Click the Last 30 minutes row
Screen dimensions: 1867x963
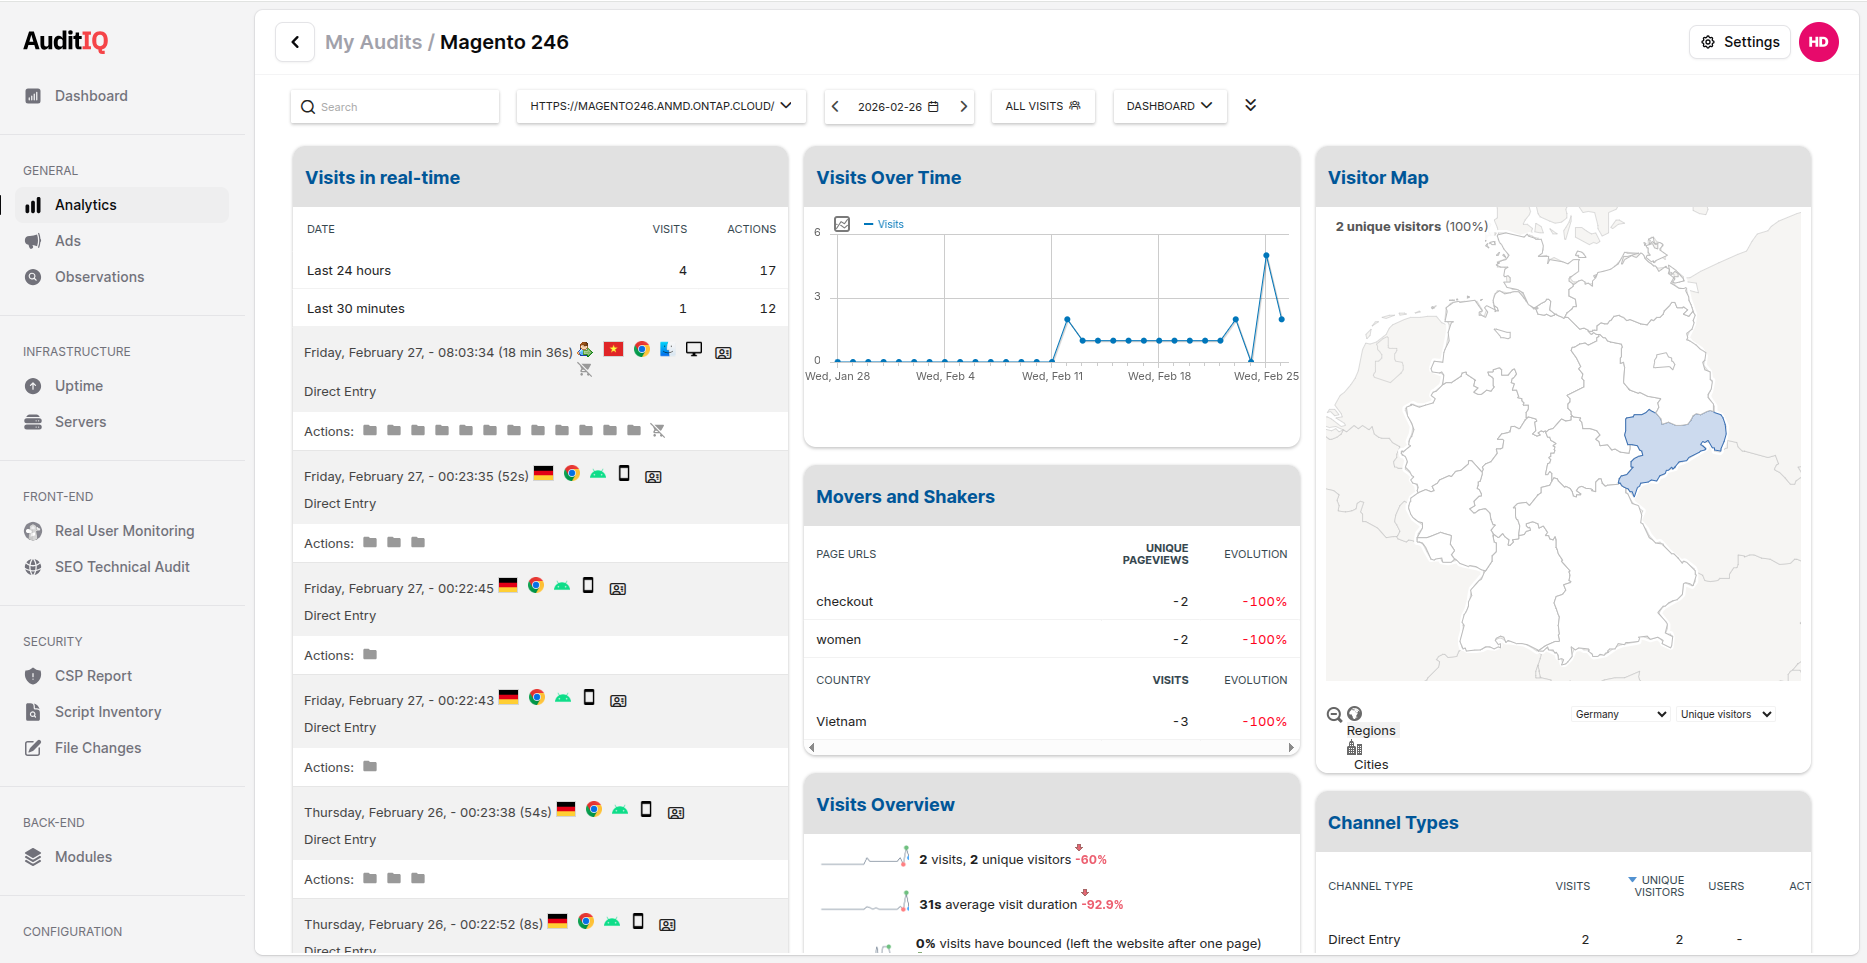click(540, 309)
